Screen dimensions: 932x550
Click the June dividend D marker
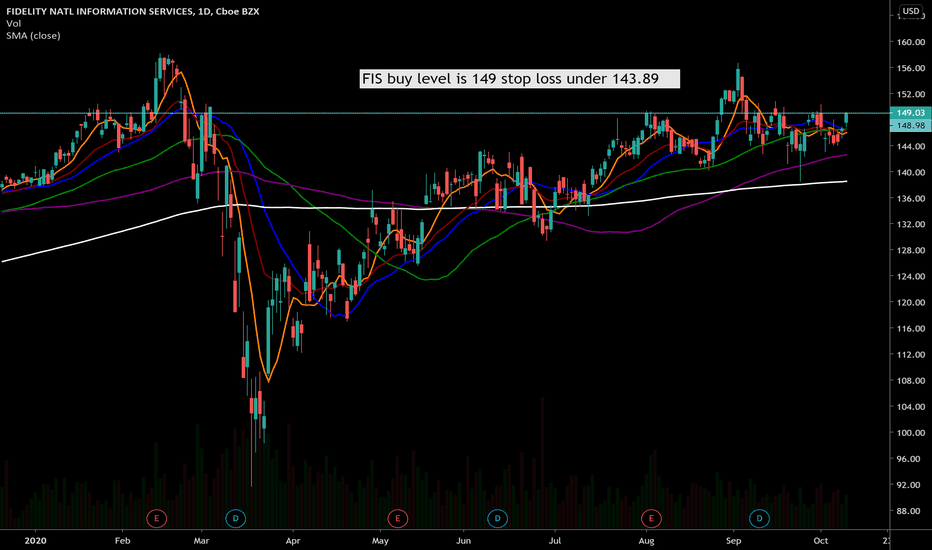point(498,518)
